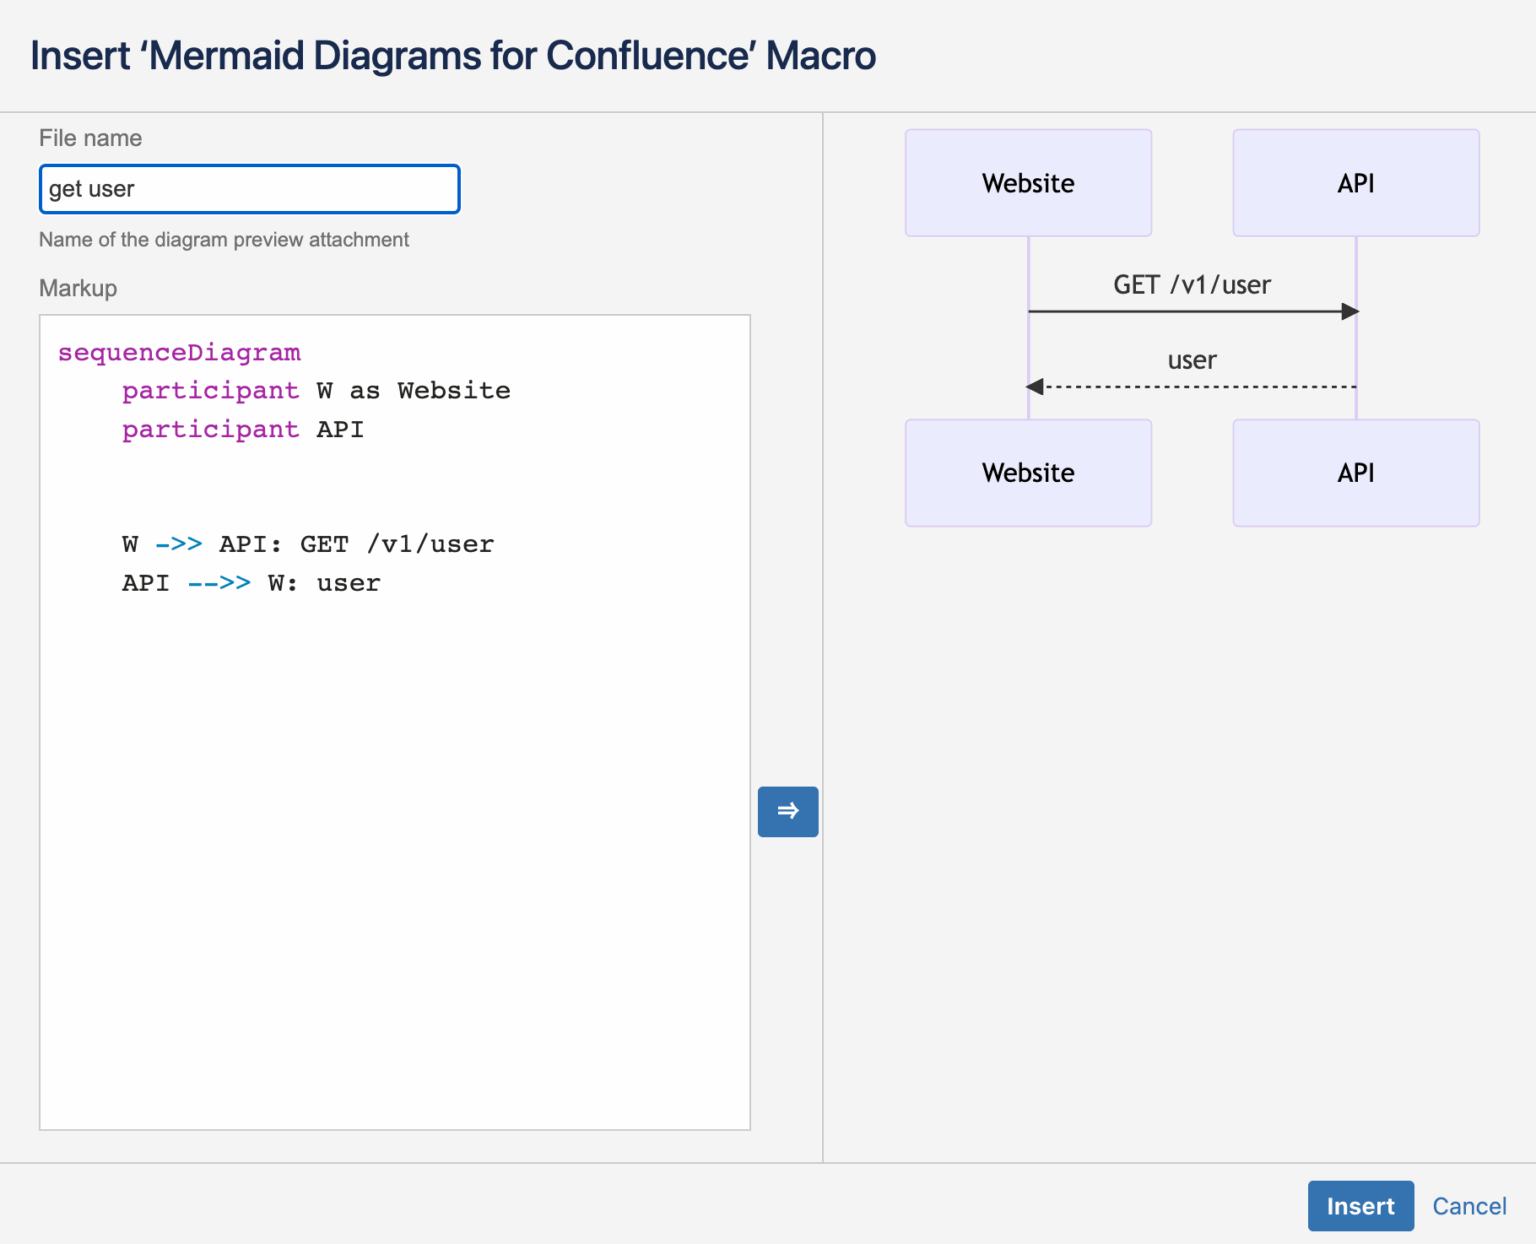Click the bottom API participant box

pos(1355,472)
